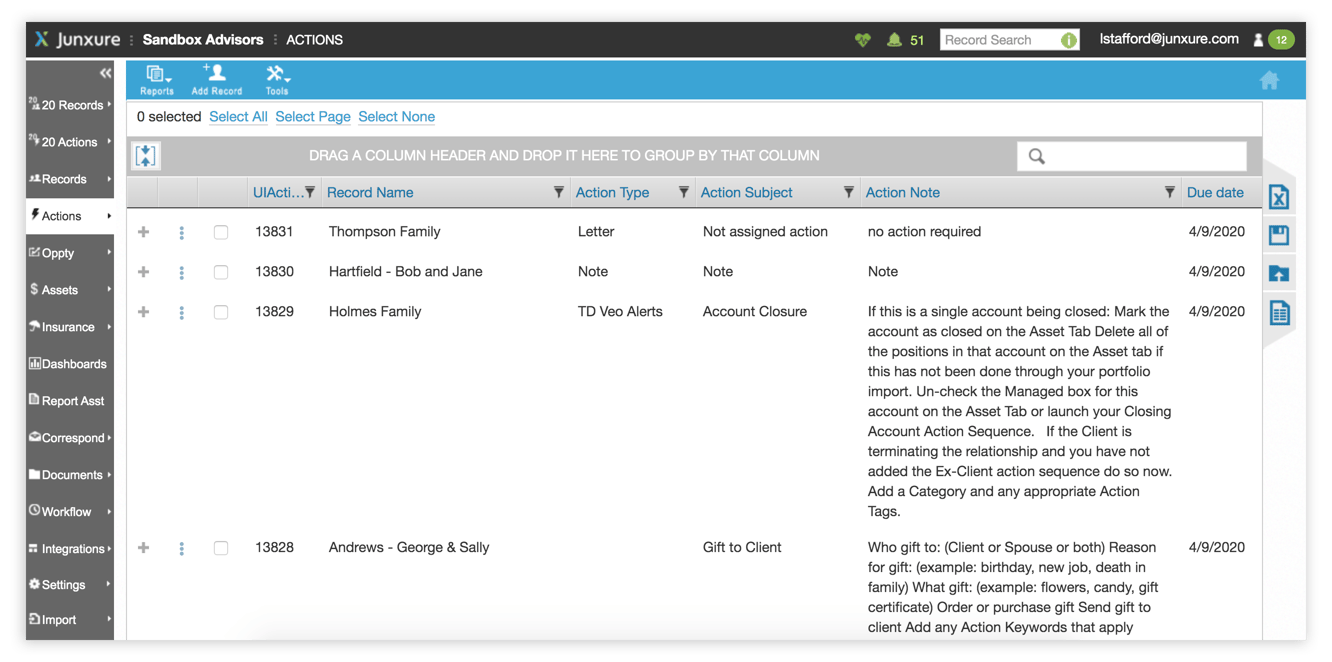This screenshot has height=662, width=1332.
Task: Open Report Asst in the sidebar
Action: pyautogui.click(x=70, y=401)
